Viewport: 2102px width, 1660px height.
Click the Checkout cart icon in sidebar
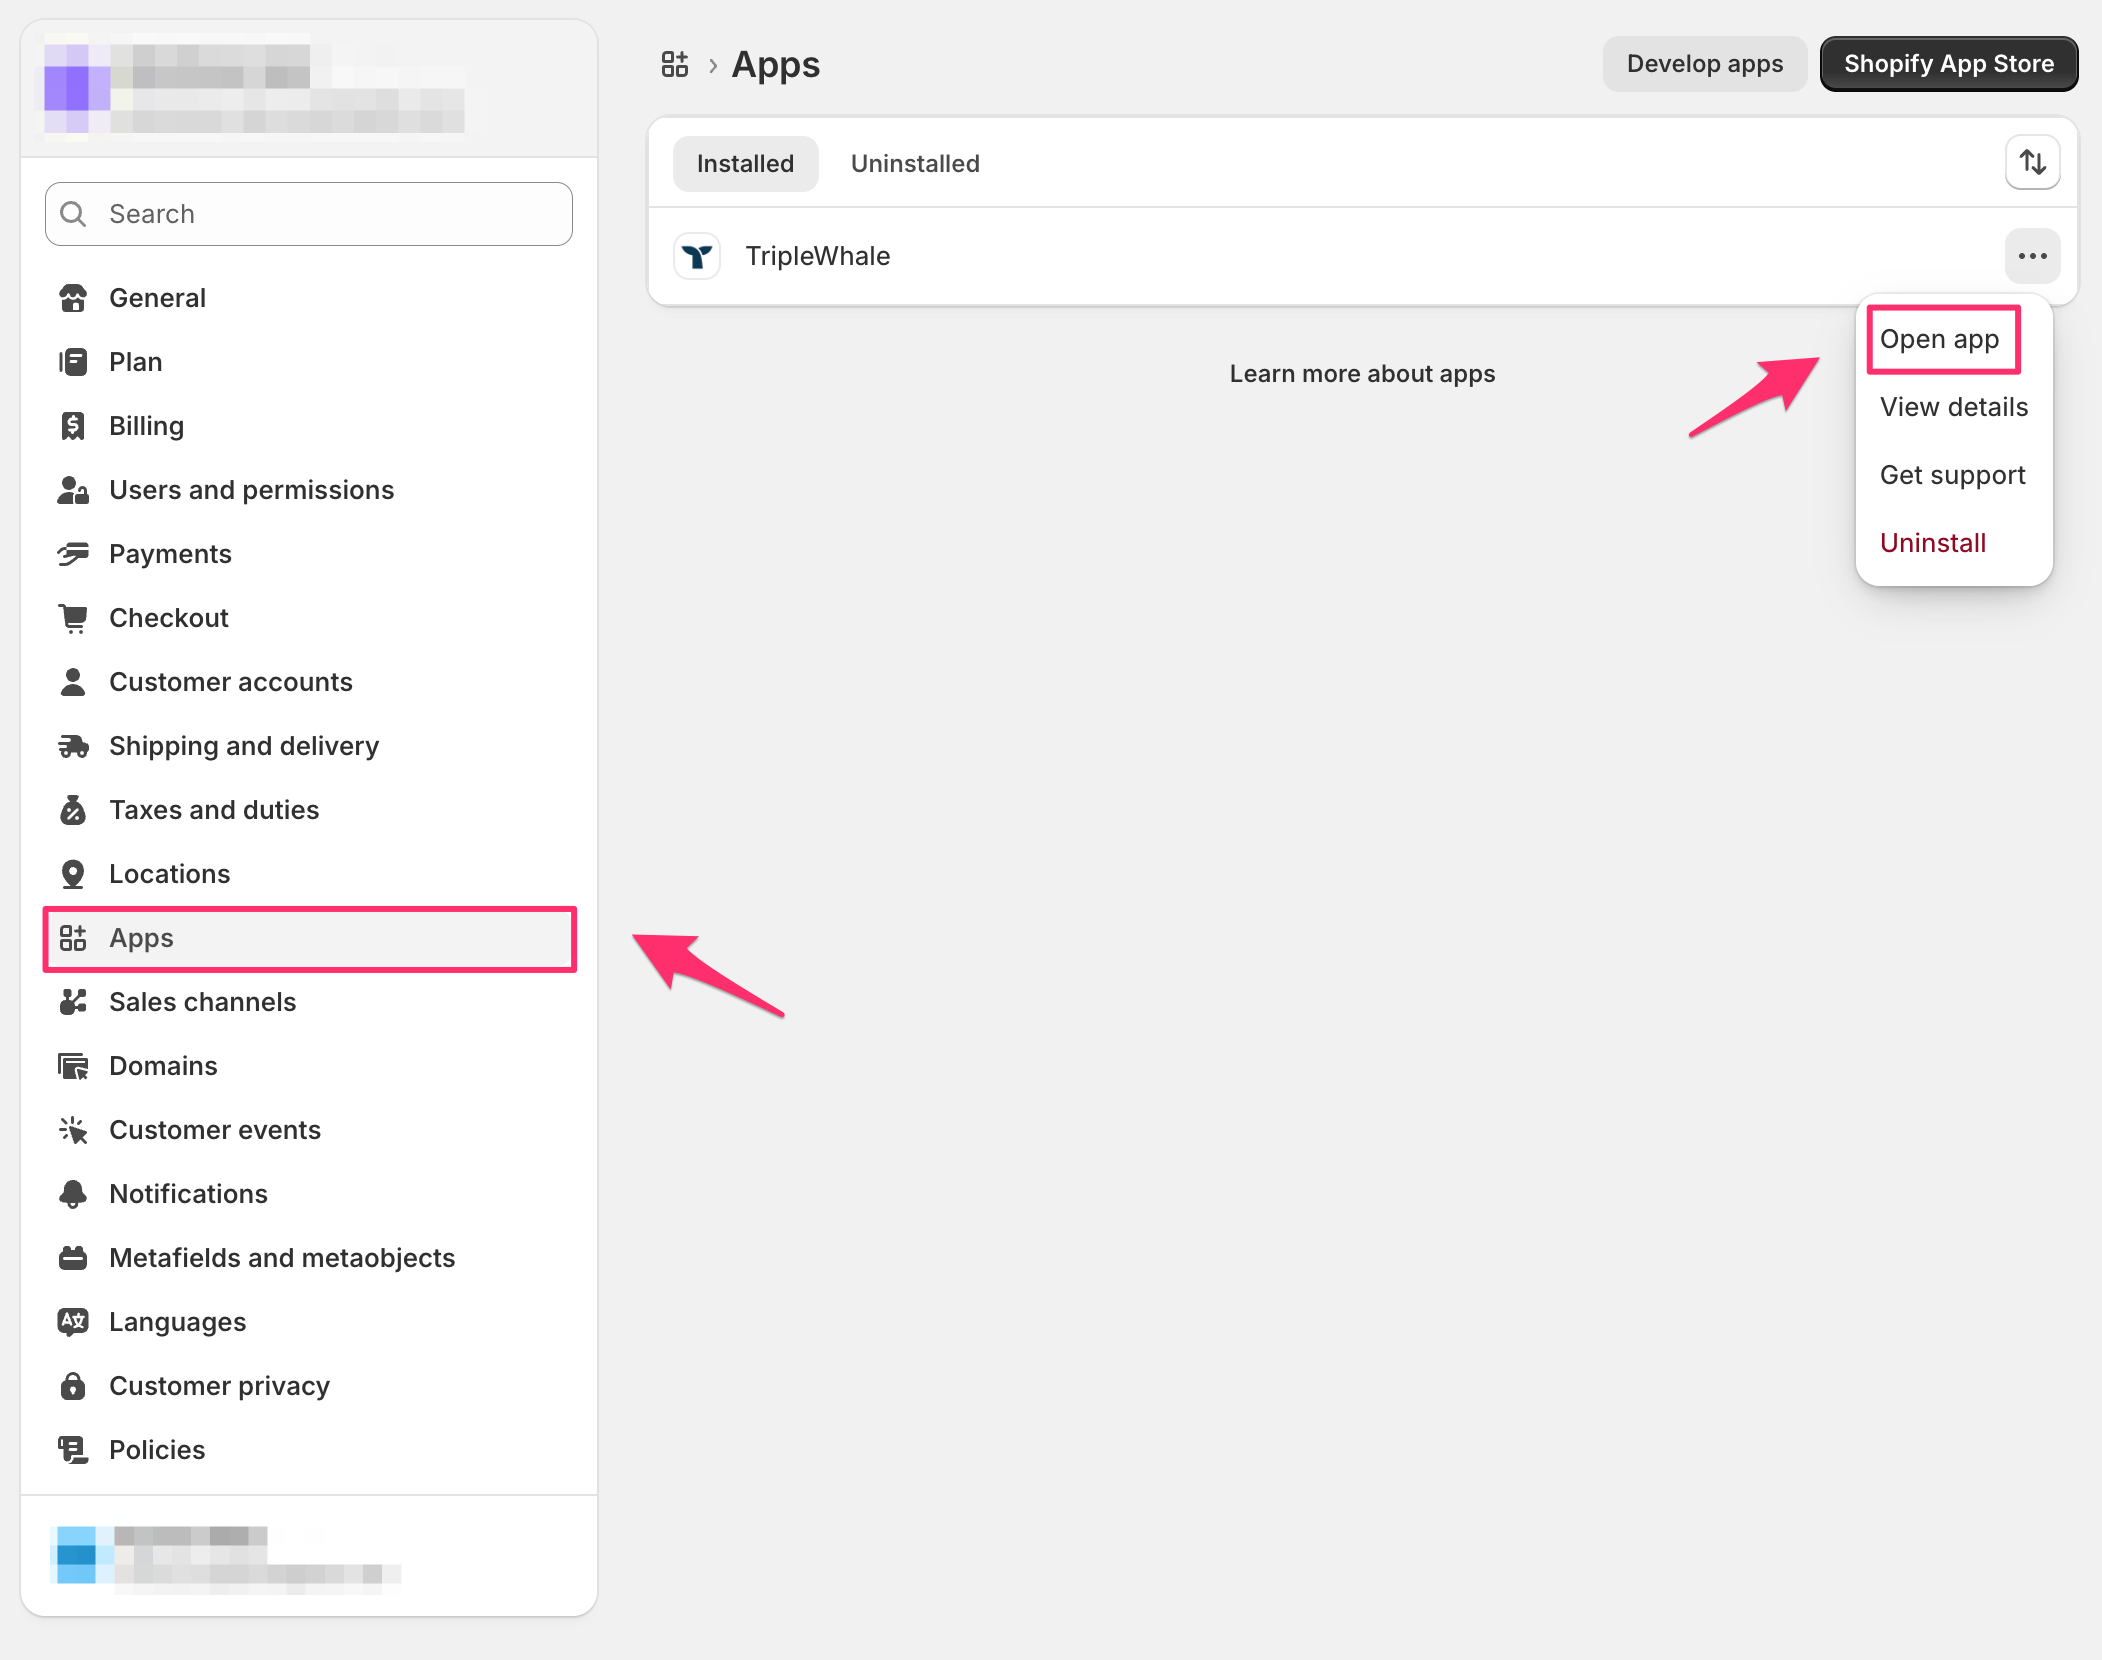pos(73,618)
